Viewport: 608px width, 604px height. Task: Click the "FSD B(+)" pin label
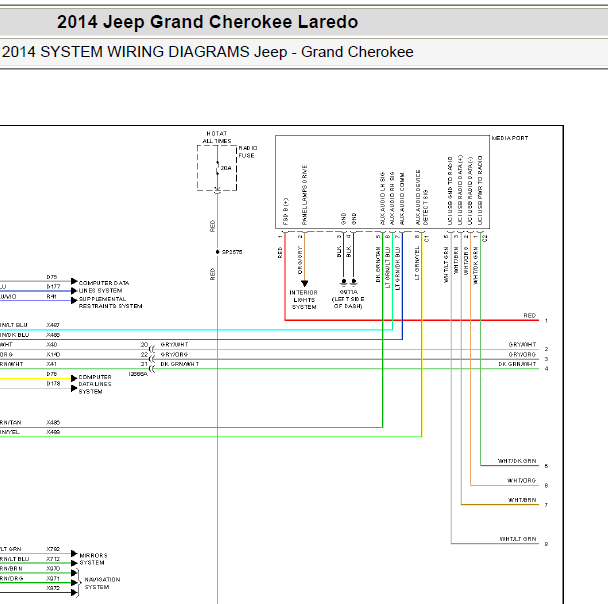pyautogui.click(x=286, y=212)
